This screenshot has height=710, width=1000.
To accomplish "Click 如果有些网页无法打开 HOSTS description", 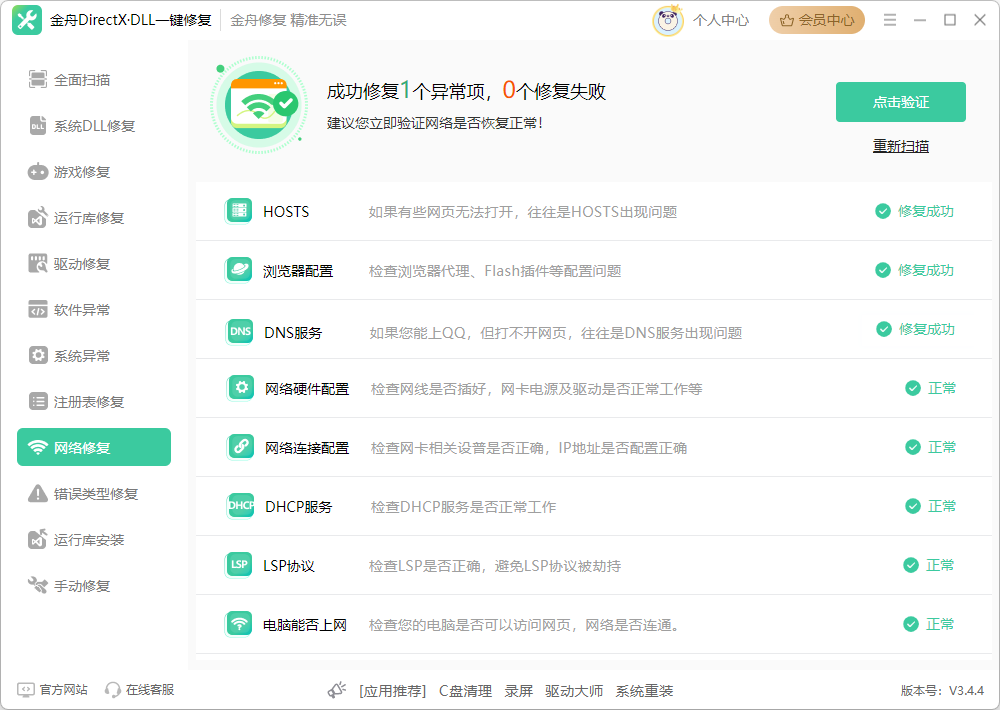I will tap(522, 212).
